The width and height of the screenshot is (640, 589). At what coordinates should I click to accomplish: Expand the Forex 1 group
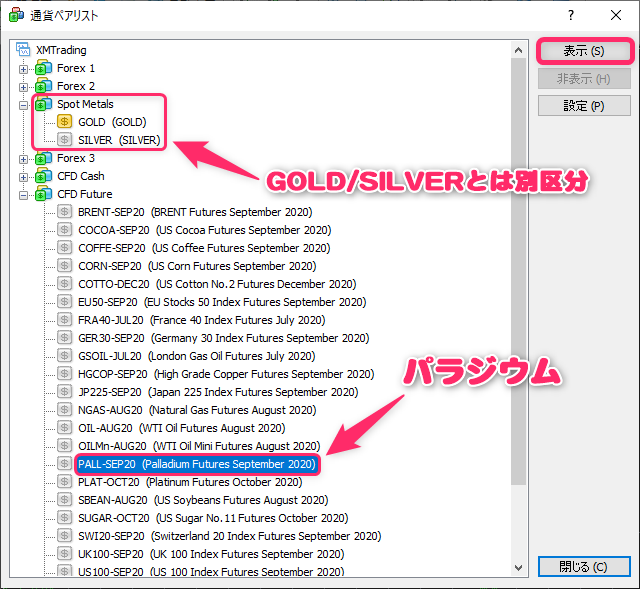(x=23, y=69)
